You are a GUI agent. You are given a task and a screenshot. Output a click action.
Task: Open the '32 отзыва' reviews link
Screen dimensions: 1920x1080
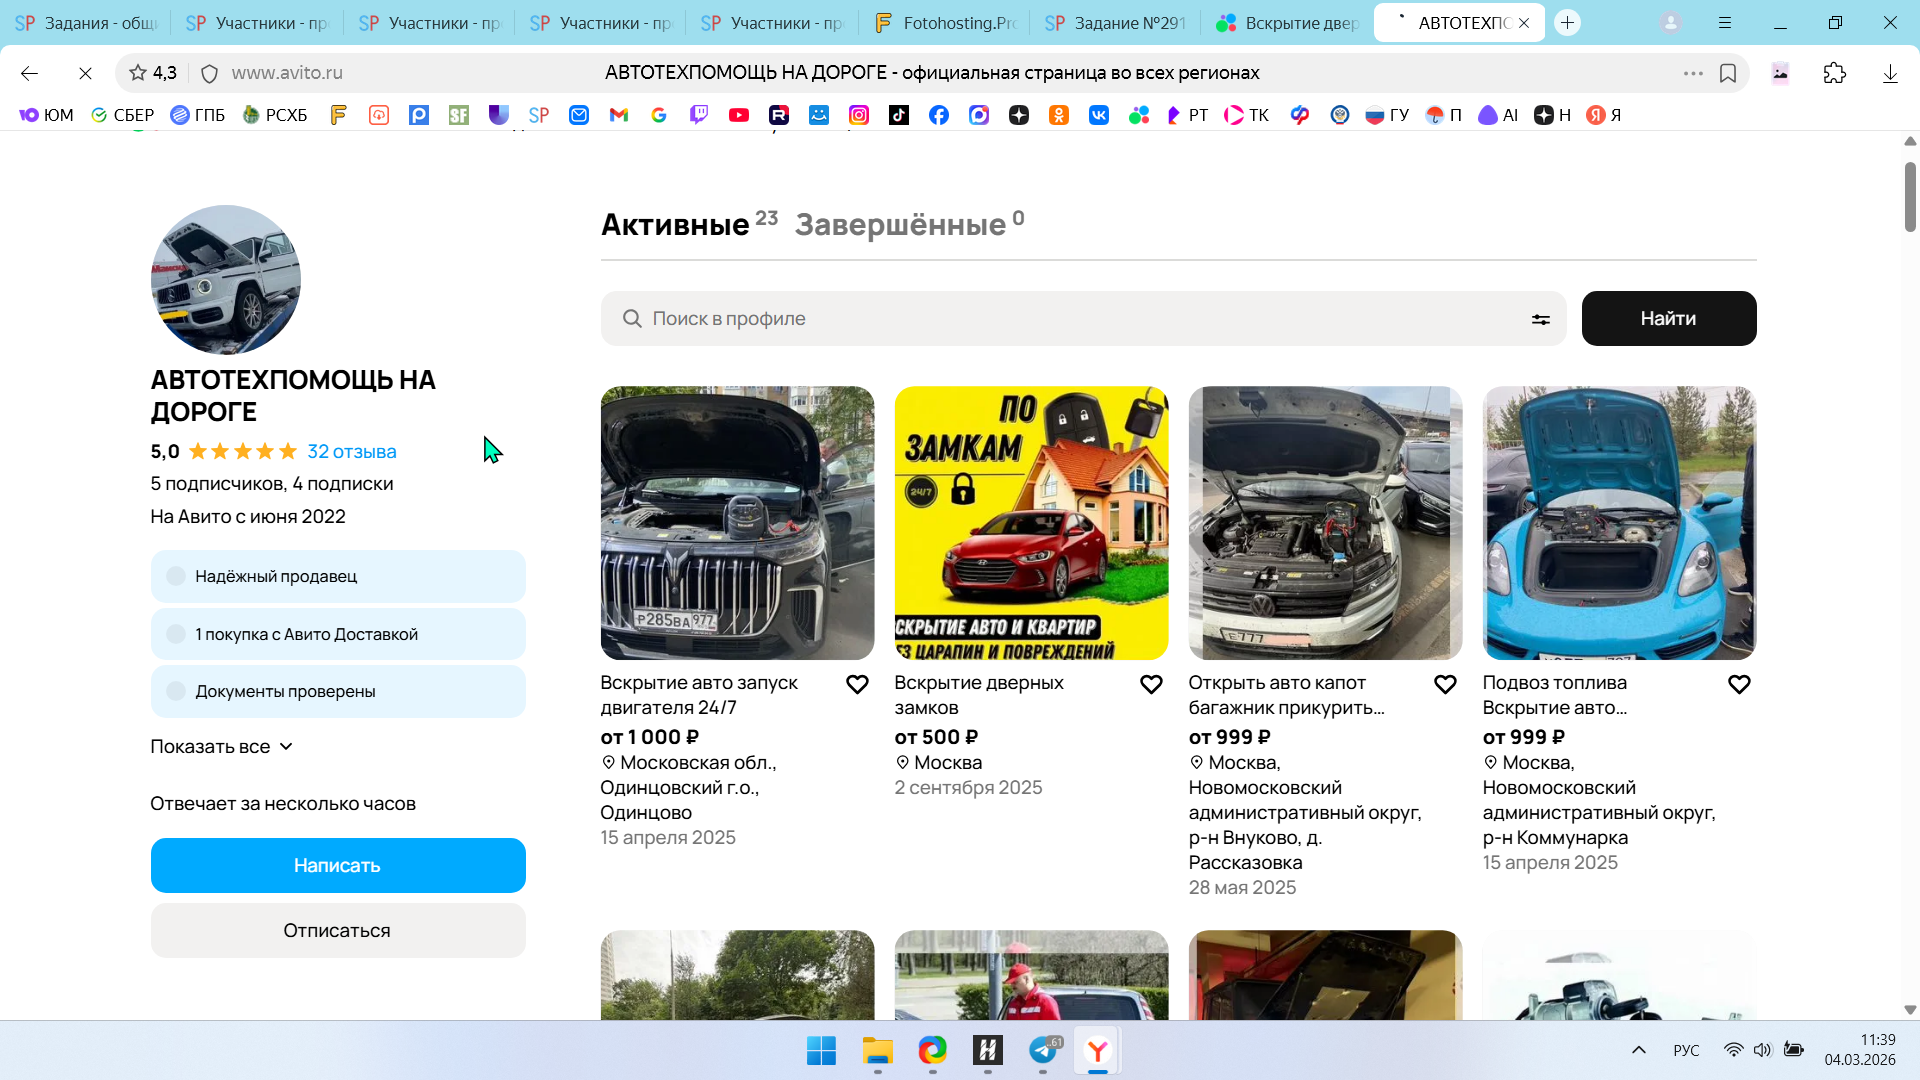[351, 451]
